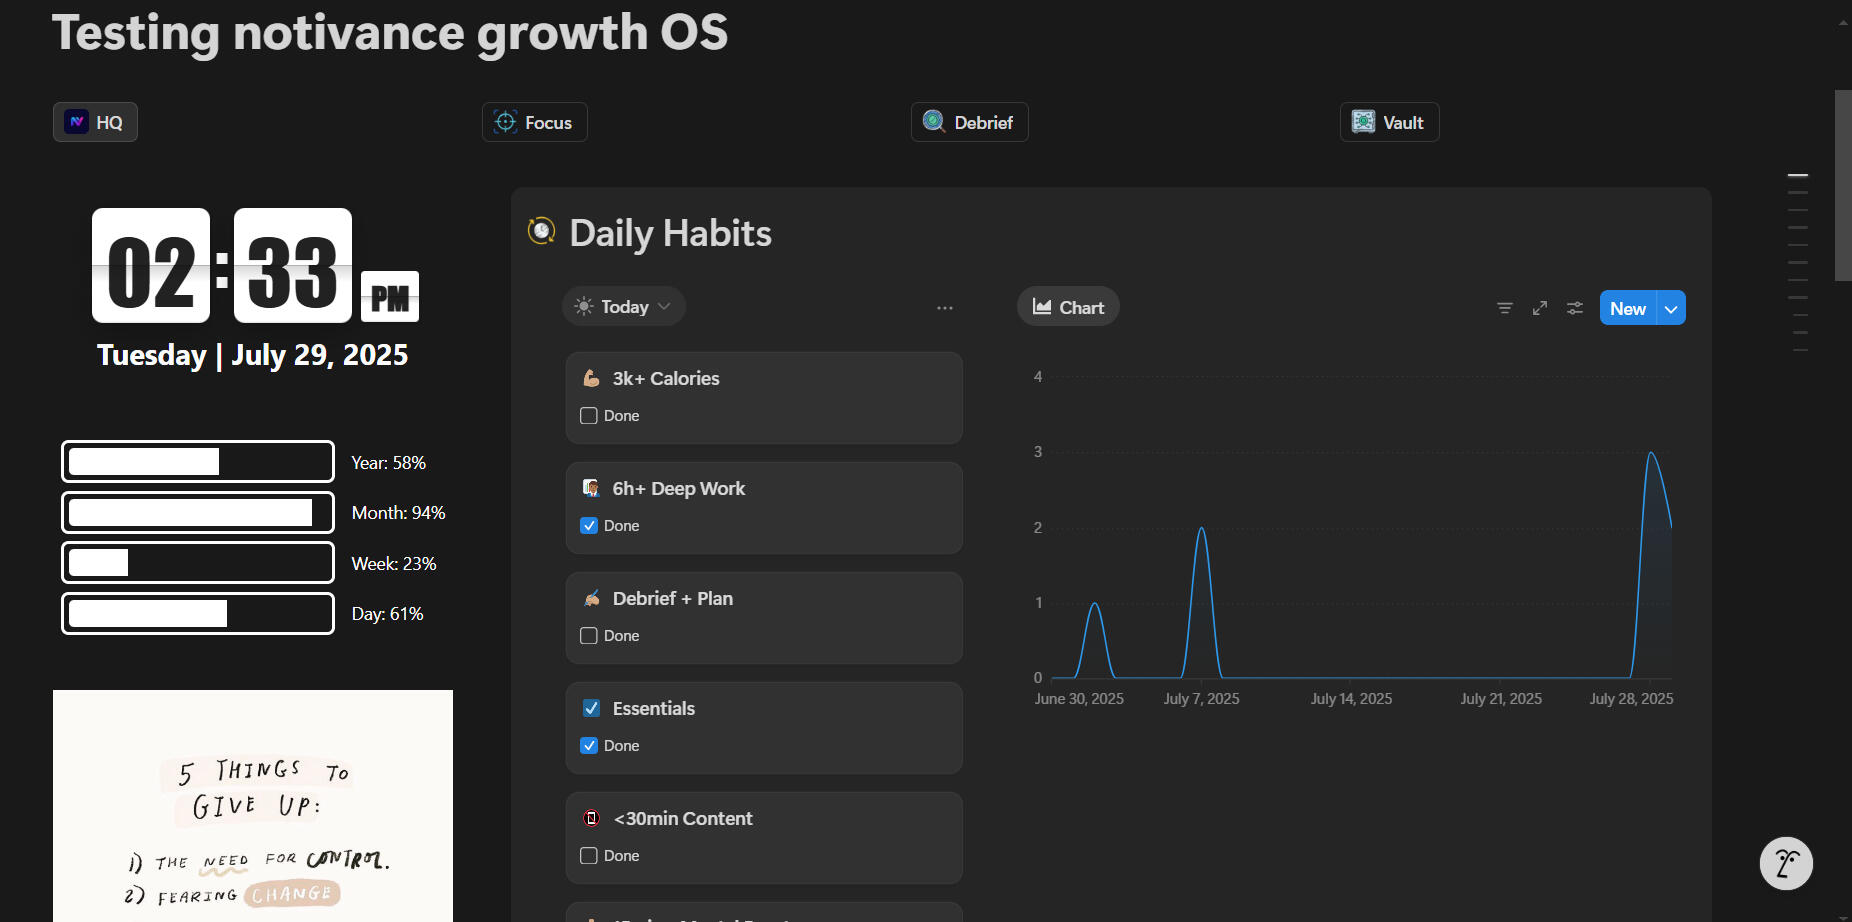This screenshot has height=922, width=1852.
Task: Check Done for 3k+ Calories
Action: pos(589,416)
